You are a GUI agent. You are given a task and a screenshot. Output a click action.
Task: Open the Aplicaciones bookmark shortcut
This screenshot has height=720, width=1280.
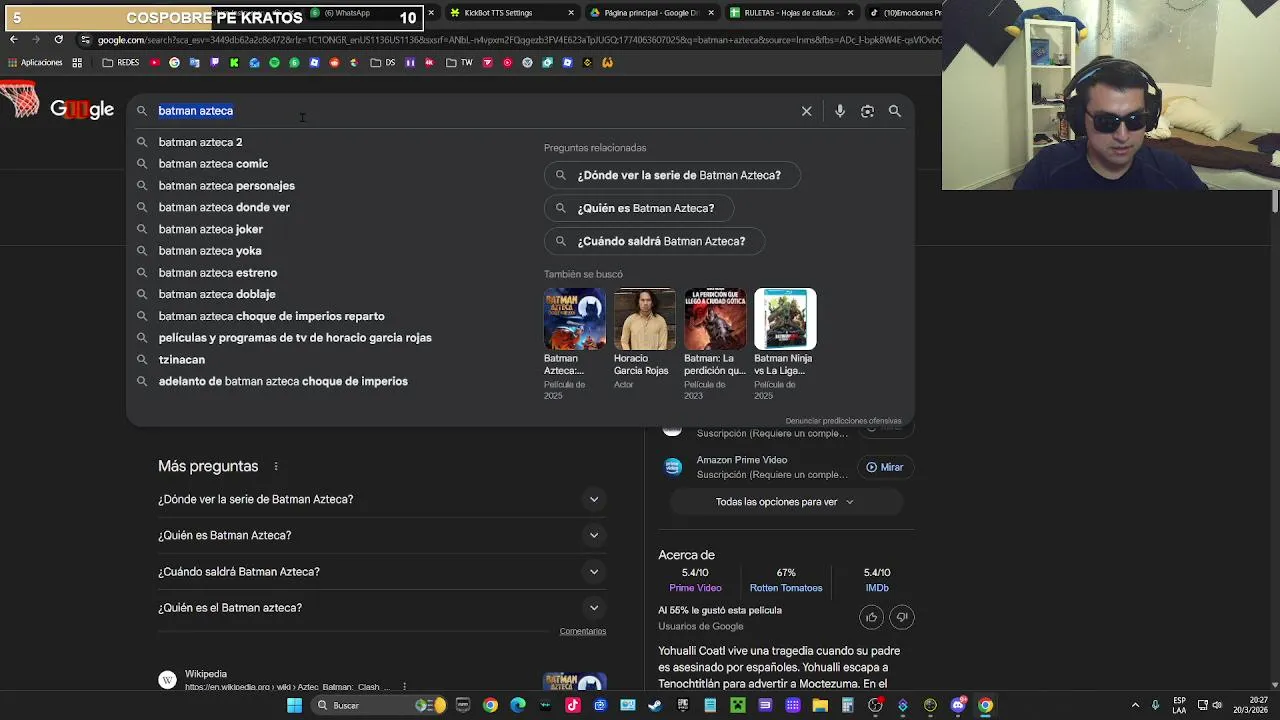point(35,62)
